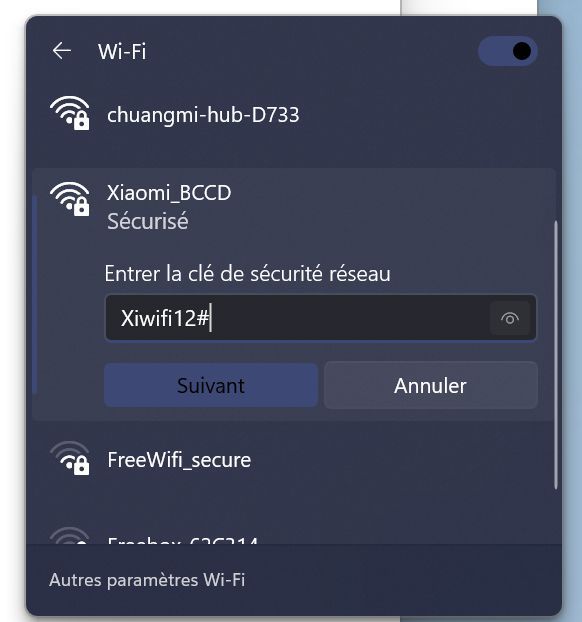Go back using the arrow icon
Viewport: 582px width, 622px height.
tap(62, 51)
